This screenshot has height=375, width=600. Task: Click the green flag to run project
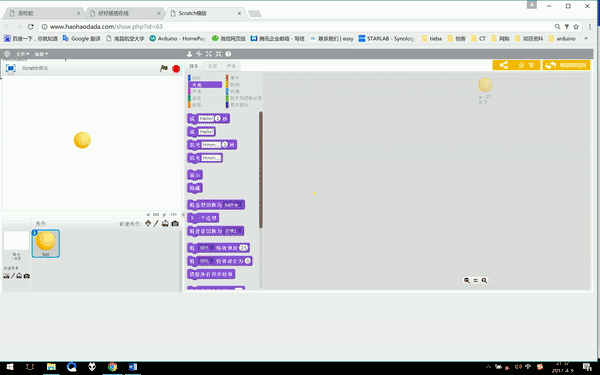click(x=164, y=68)
